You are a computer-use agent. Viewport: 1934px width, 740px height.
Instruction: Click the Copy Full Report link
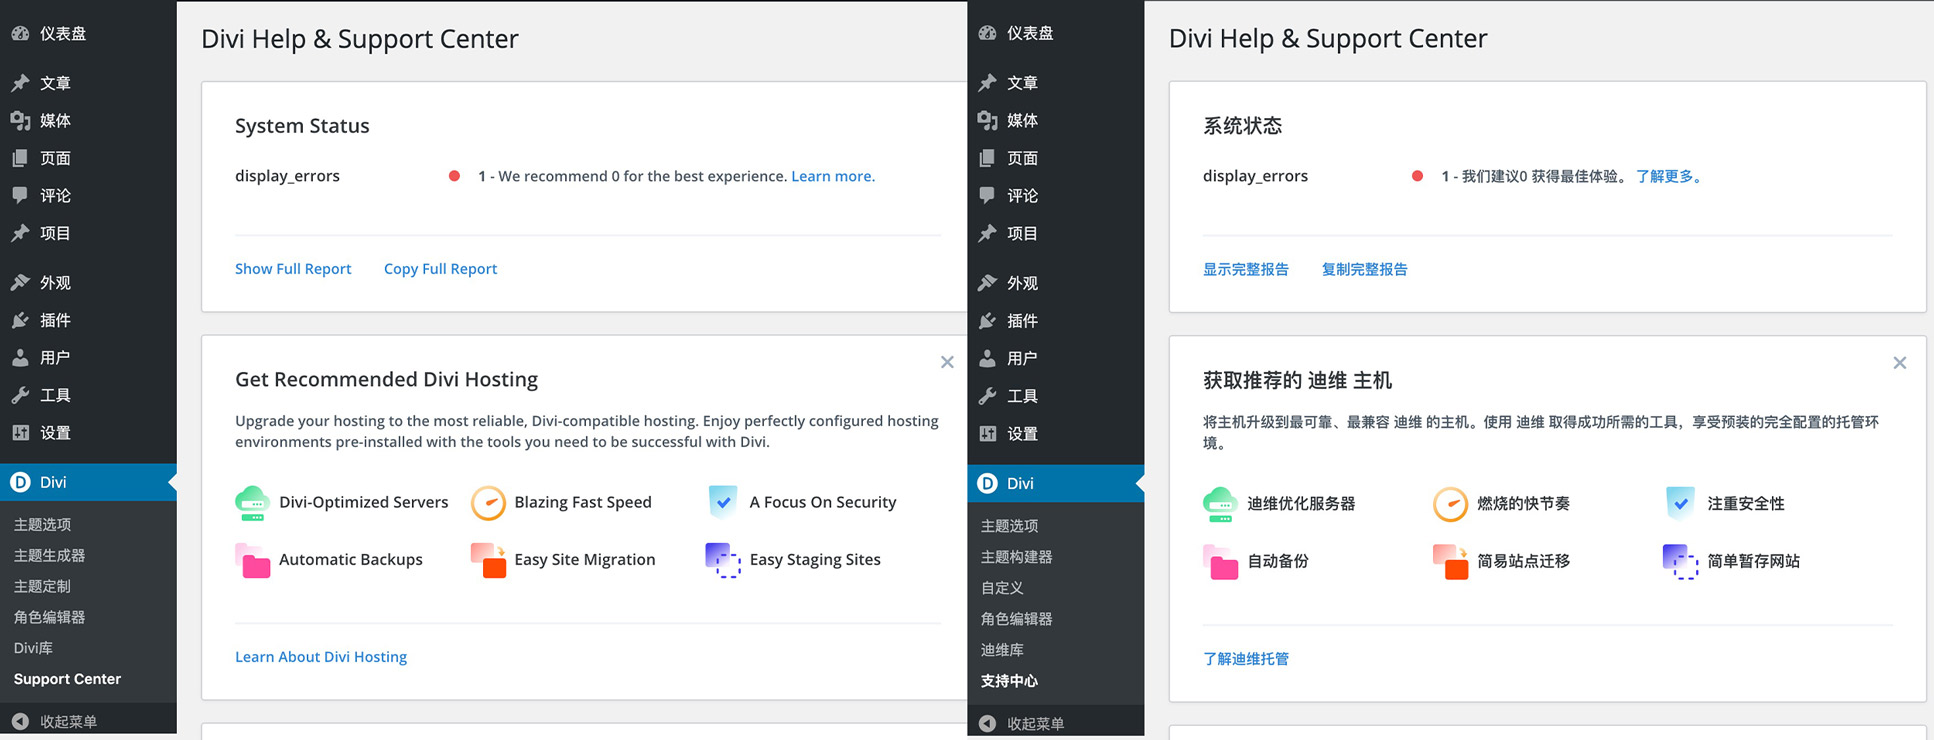point(440,269)
